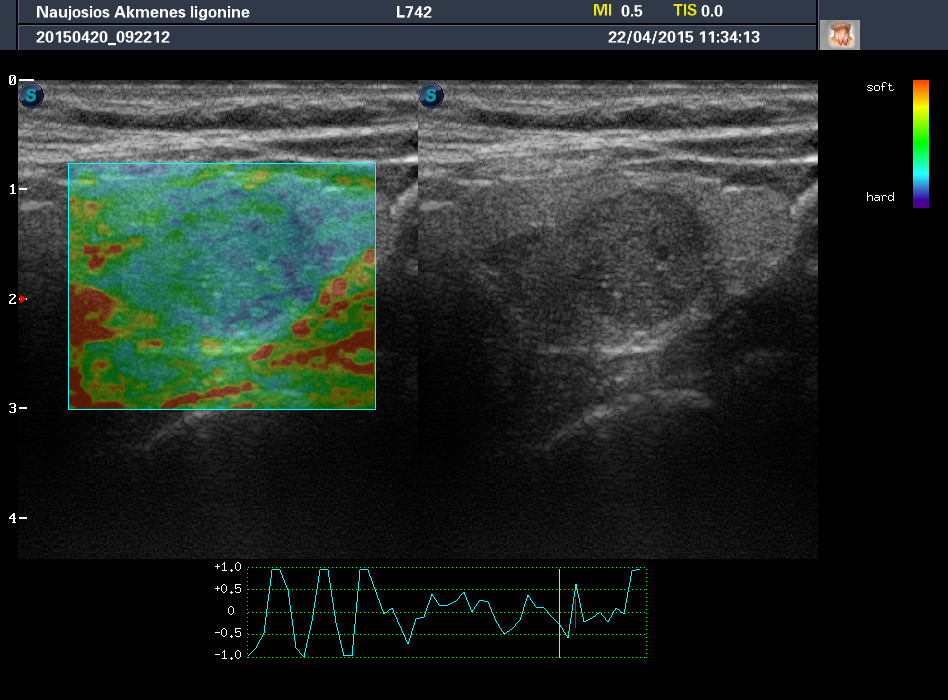The image size is (948, 700).
Task: Click the 'soft' color scale label
Action: tap(880, 88)
